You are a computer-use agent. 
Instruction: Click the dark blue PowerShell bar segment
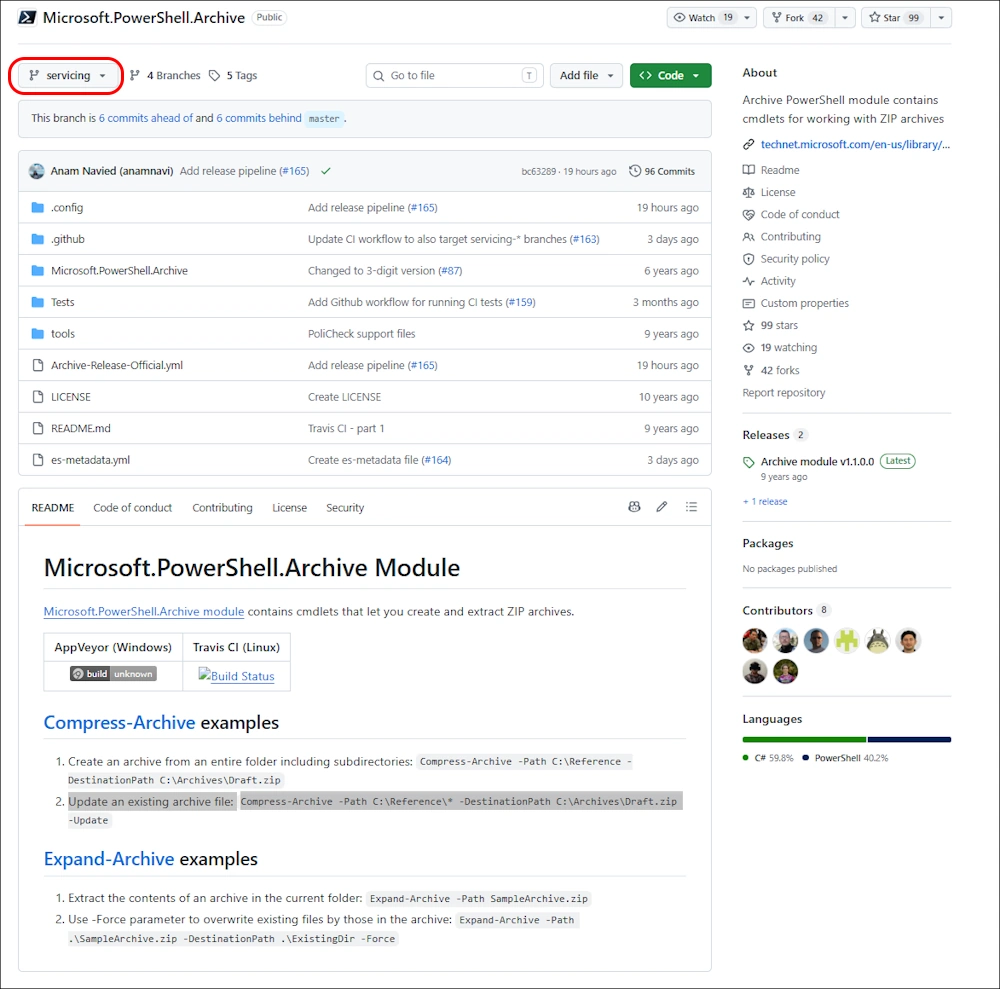pyautogui.click(x=909, y=740)
